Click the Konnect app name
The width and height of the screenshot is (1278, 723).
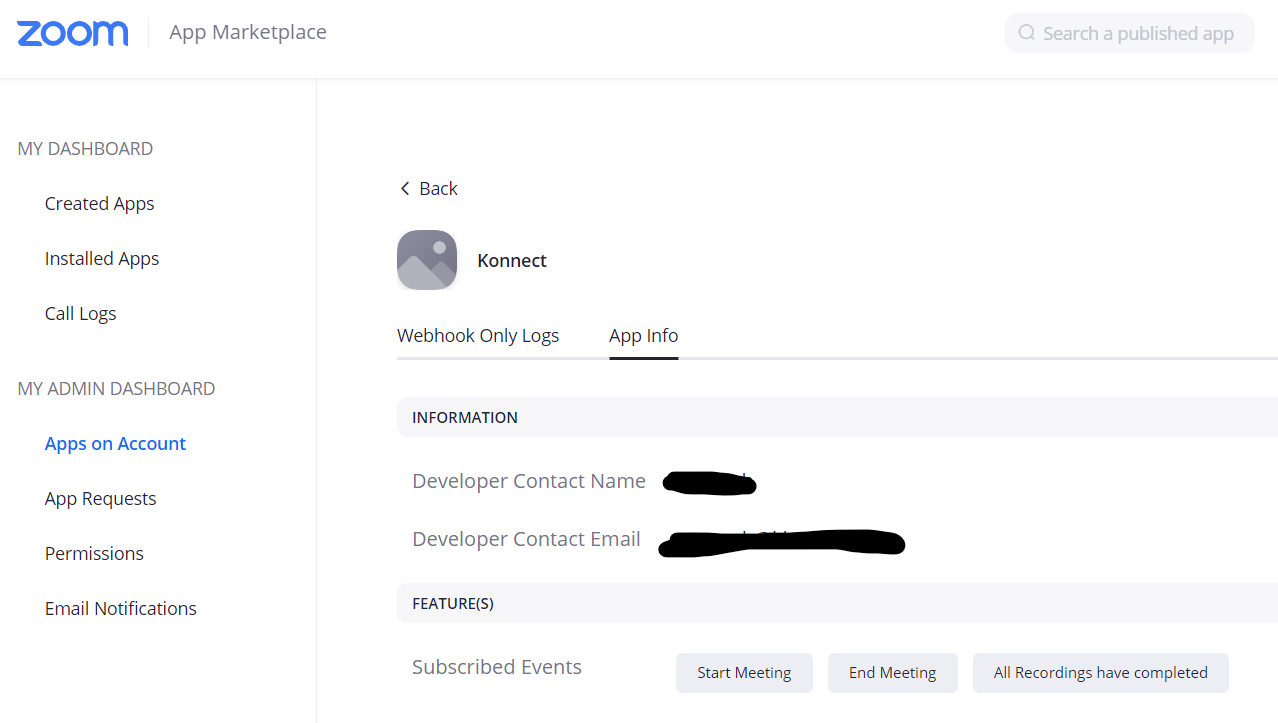pyautogui.click(x=512, y=260)
